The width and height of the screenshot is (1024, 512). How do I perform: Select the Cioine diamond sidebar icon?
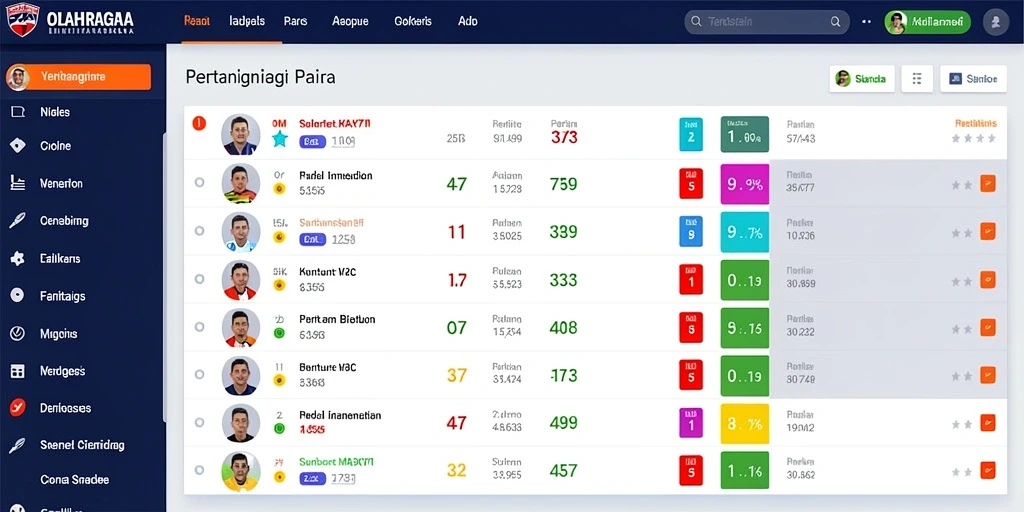(18, 146)
